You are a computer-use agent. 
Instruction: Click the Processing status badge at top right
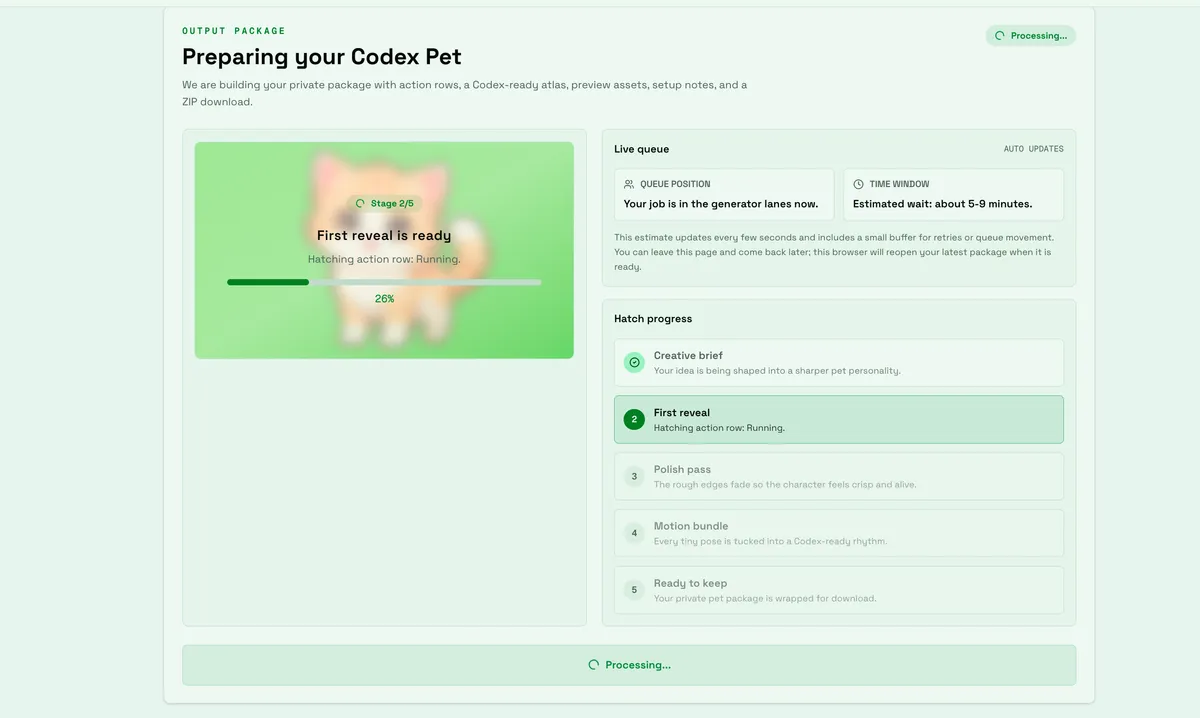coord(1031,36)
